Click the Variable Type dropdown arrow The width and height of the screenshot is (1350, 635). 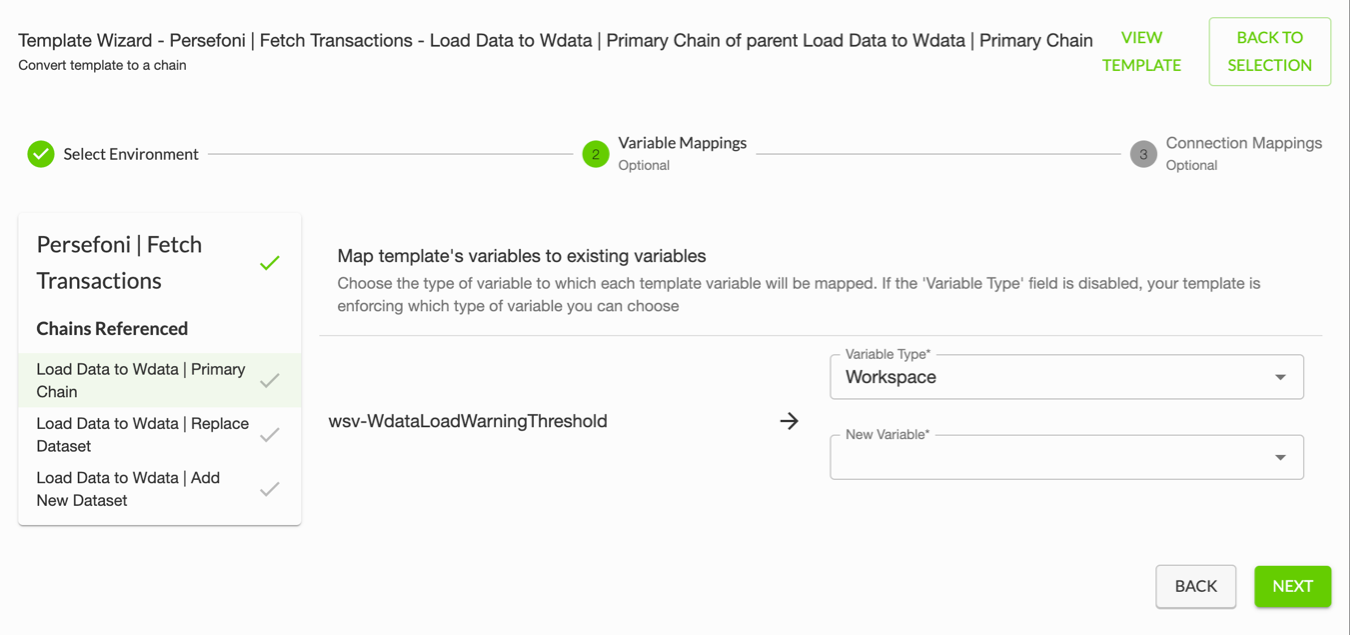(x=1280, y=377)
